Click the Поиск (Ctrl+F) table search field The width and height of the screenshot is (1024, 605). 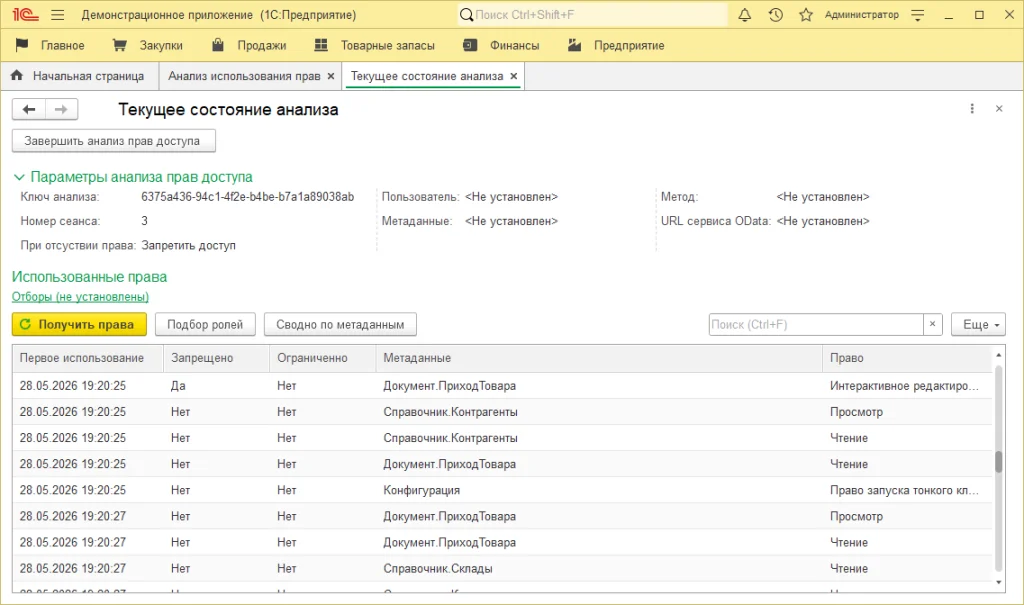pos(816,324)
